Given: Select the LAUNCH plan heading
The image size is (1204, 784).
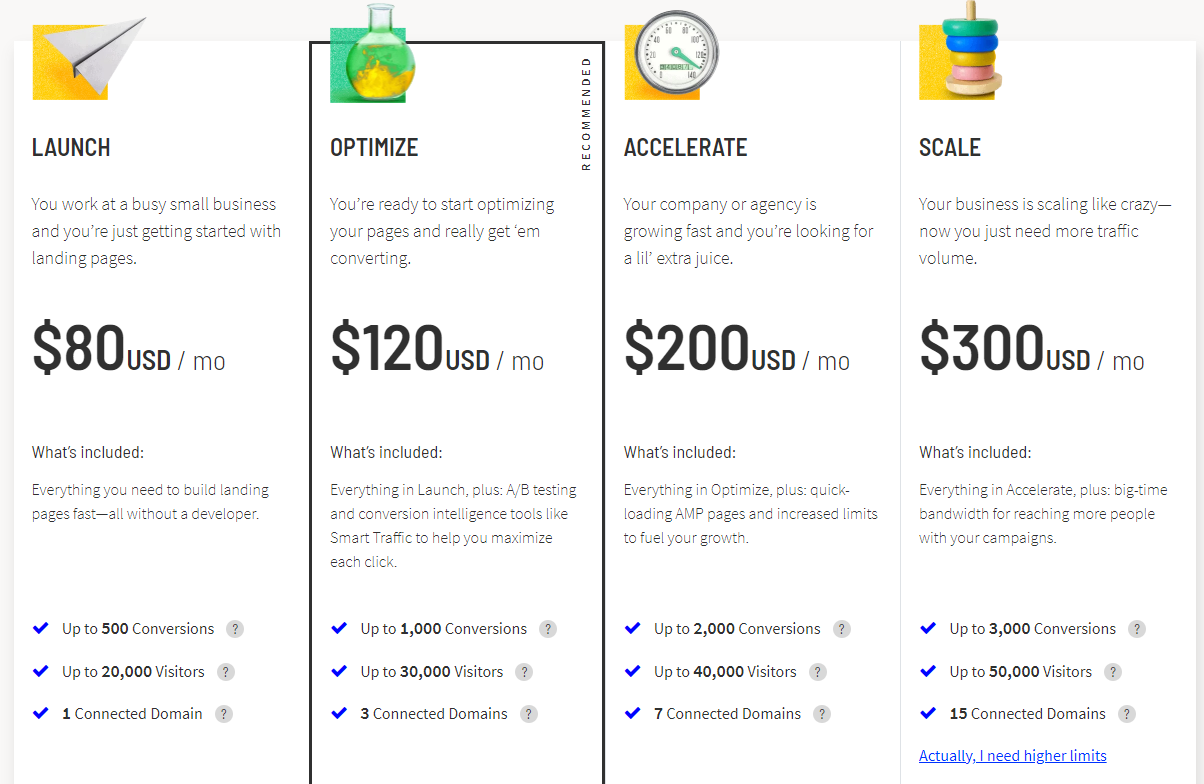Looking at the screenshot, I should 71,148.
